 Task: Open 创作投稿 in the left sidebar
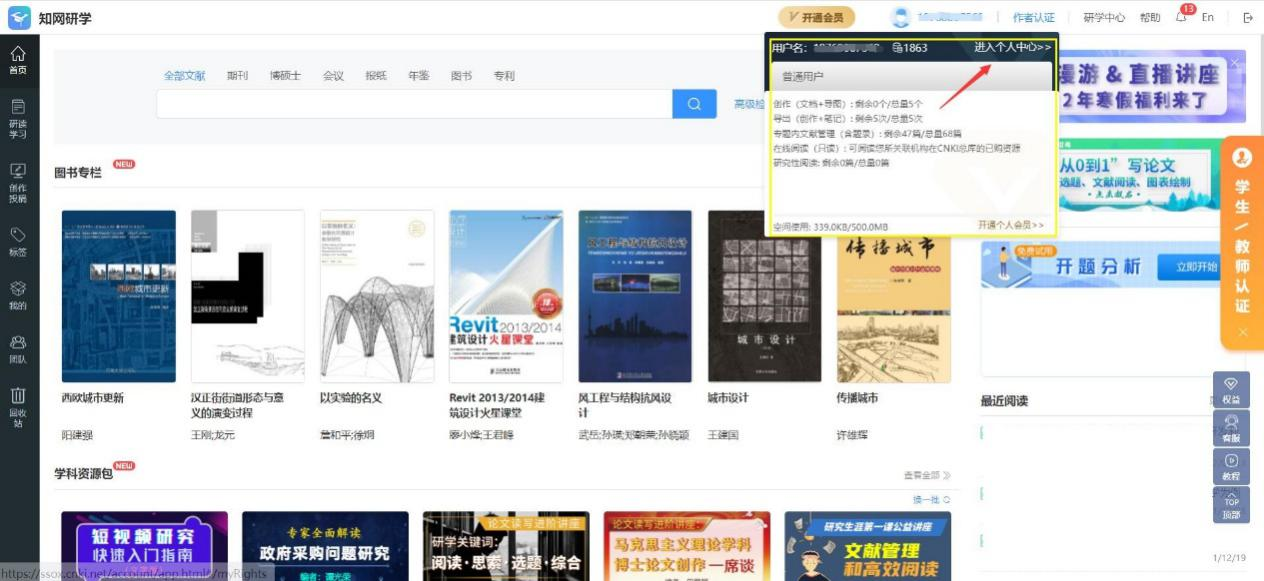(x=18, y=182)
